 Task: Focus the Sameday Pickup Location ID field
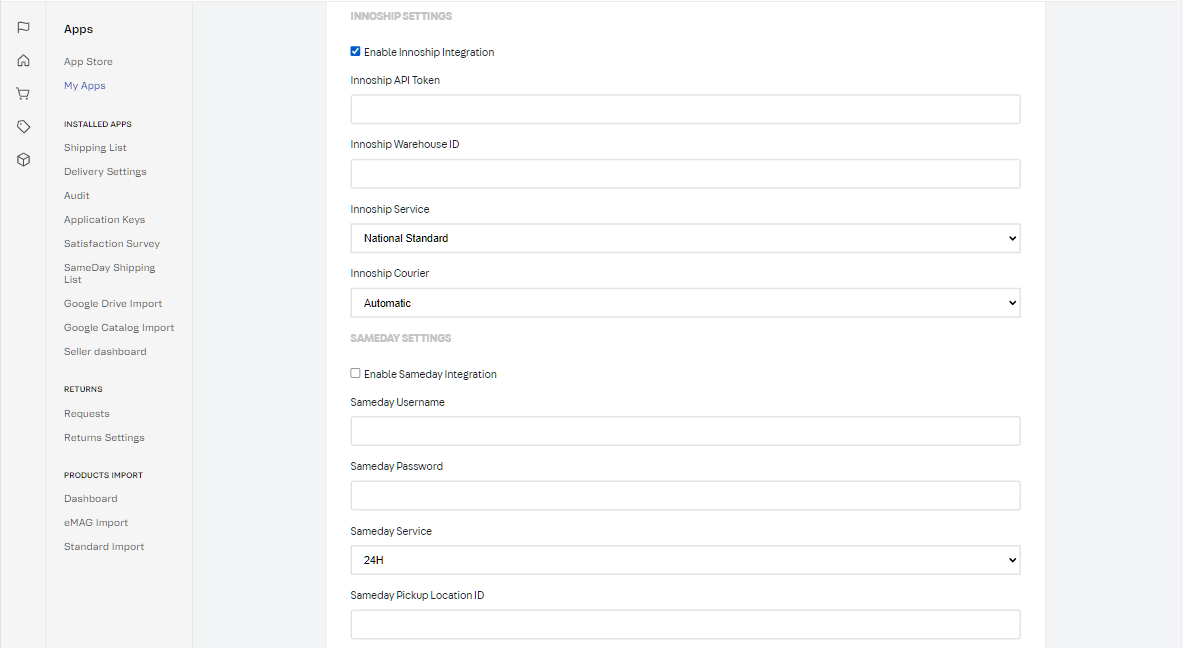685,624
